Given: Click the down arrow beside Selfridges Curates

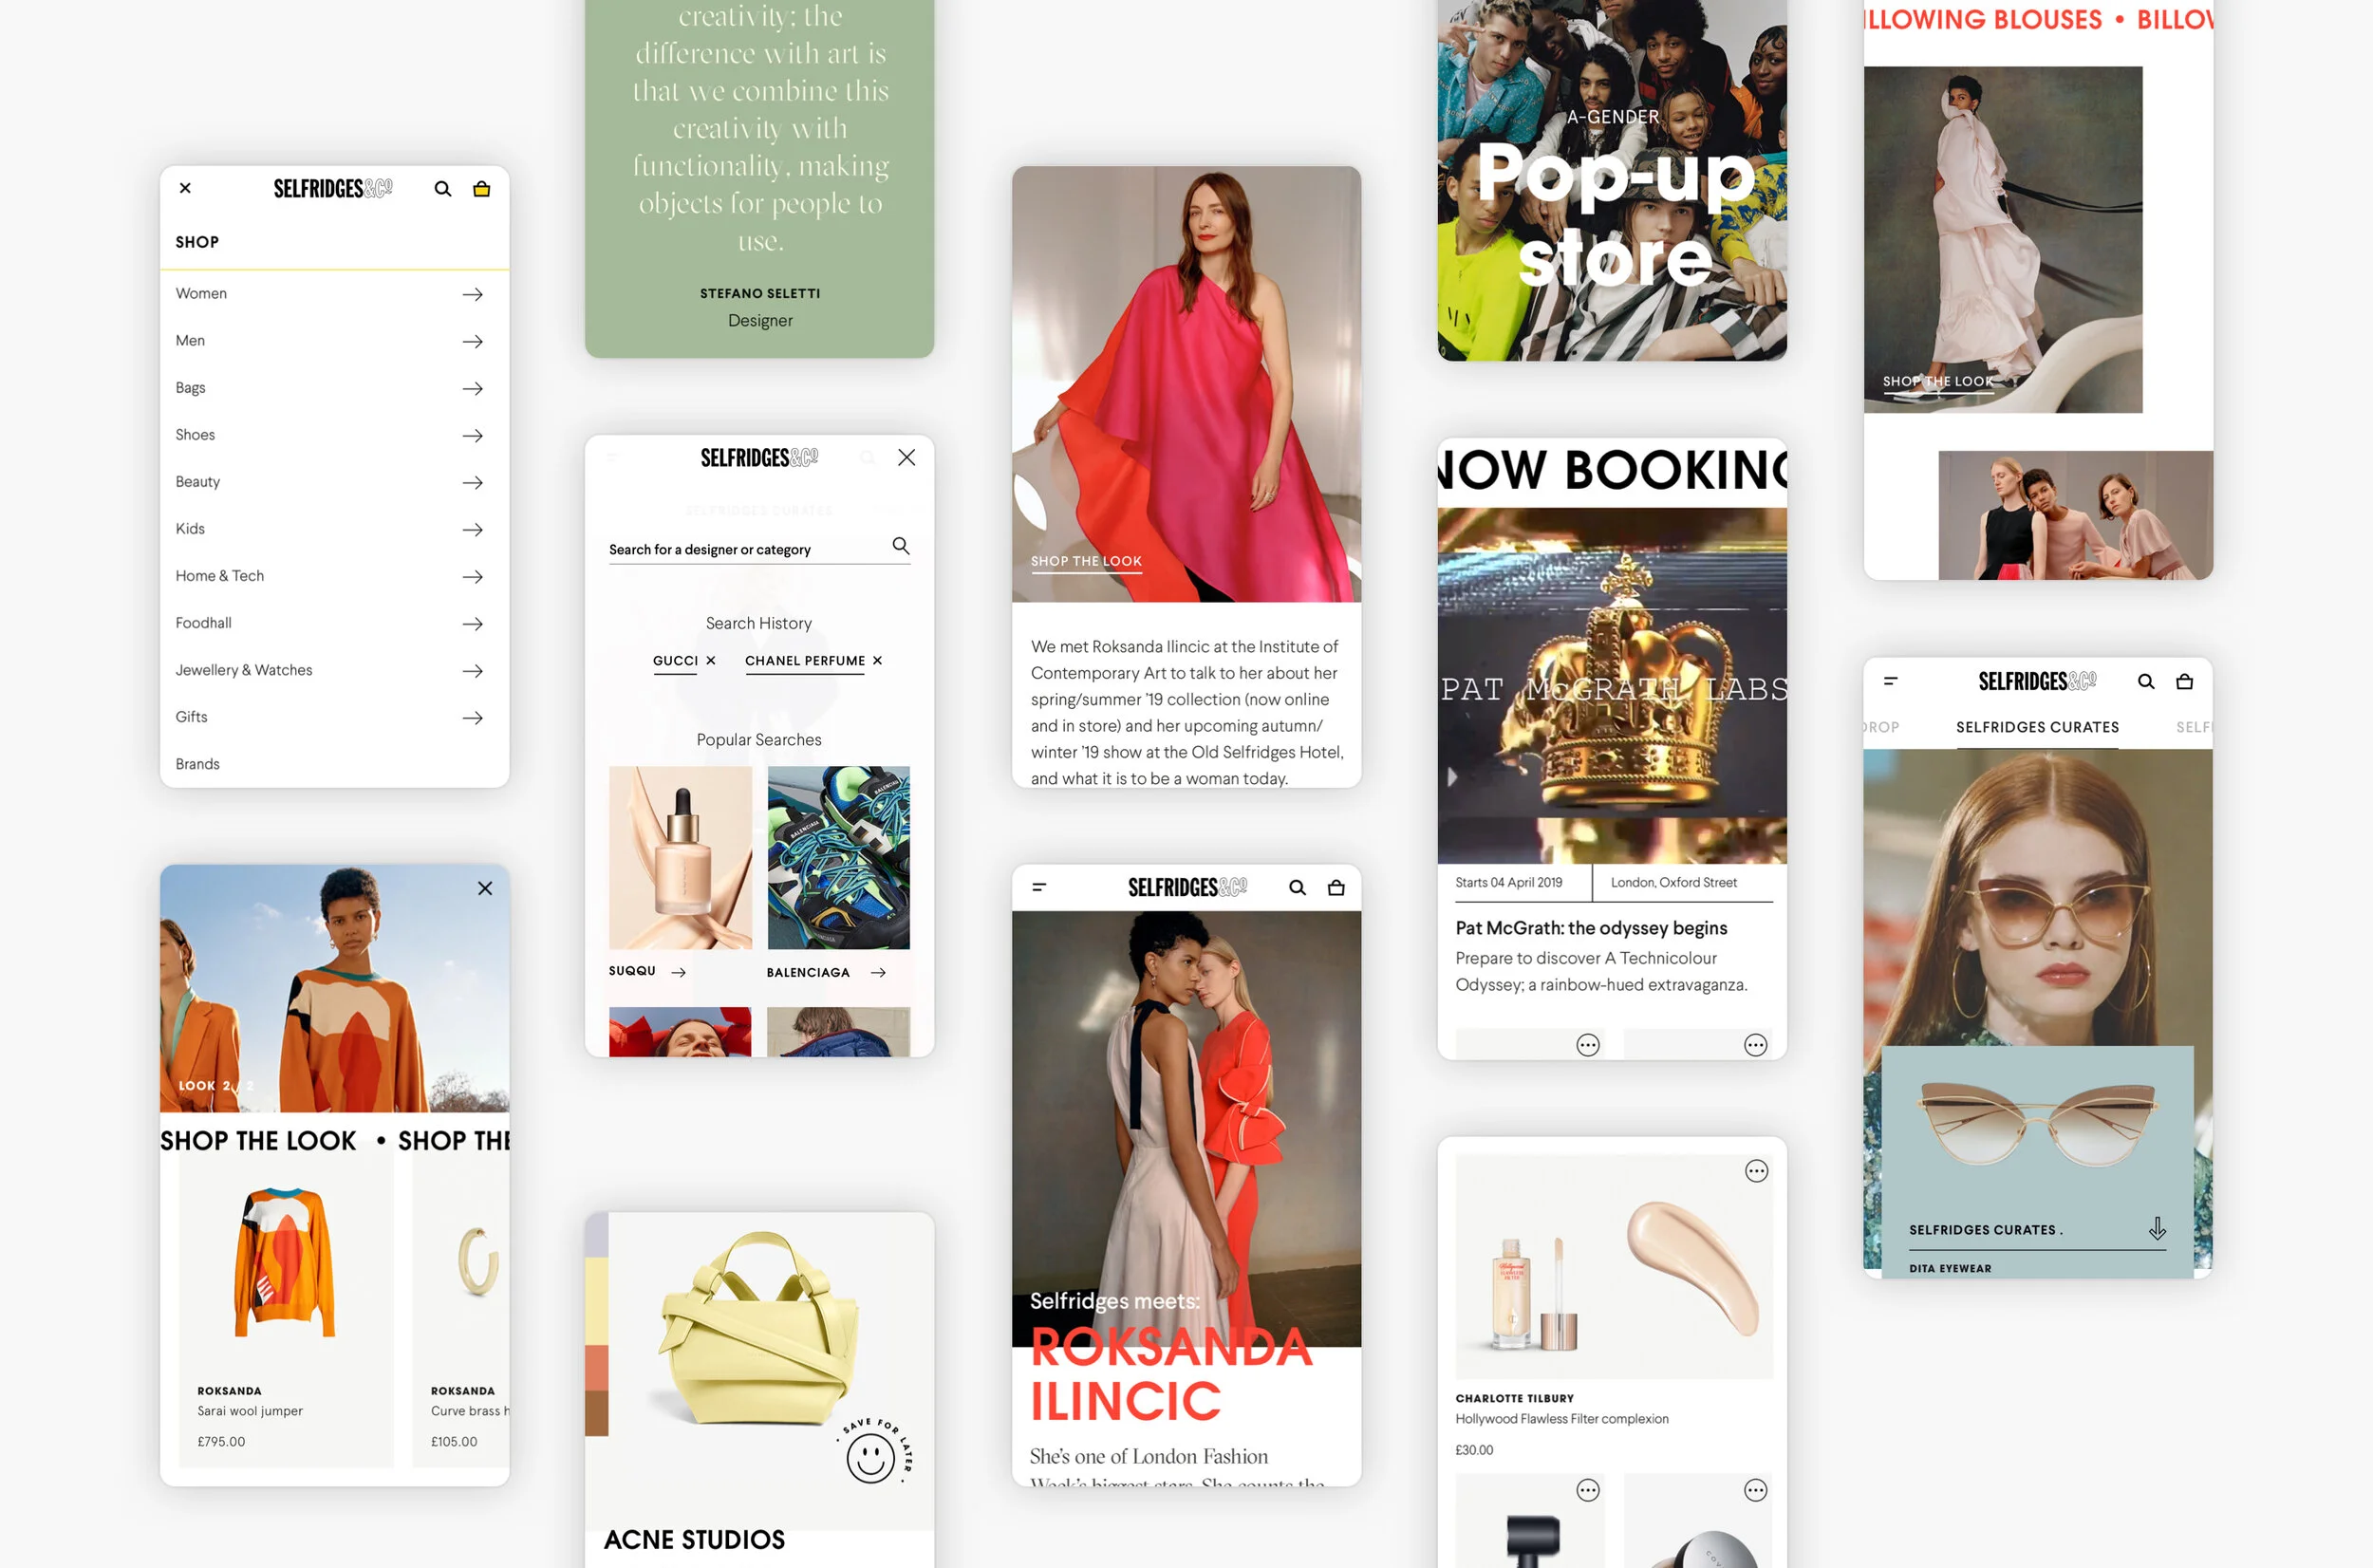Looking at the screenshot, I should pyautogui.click(x=2157, y=1228).
